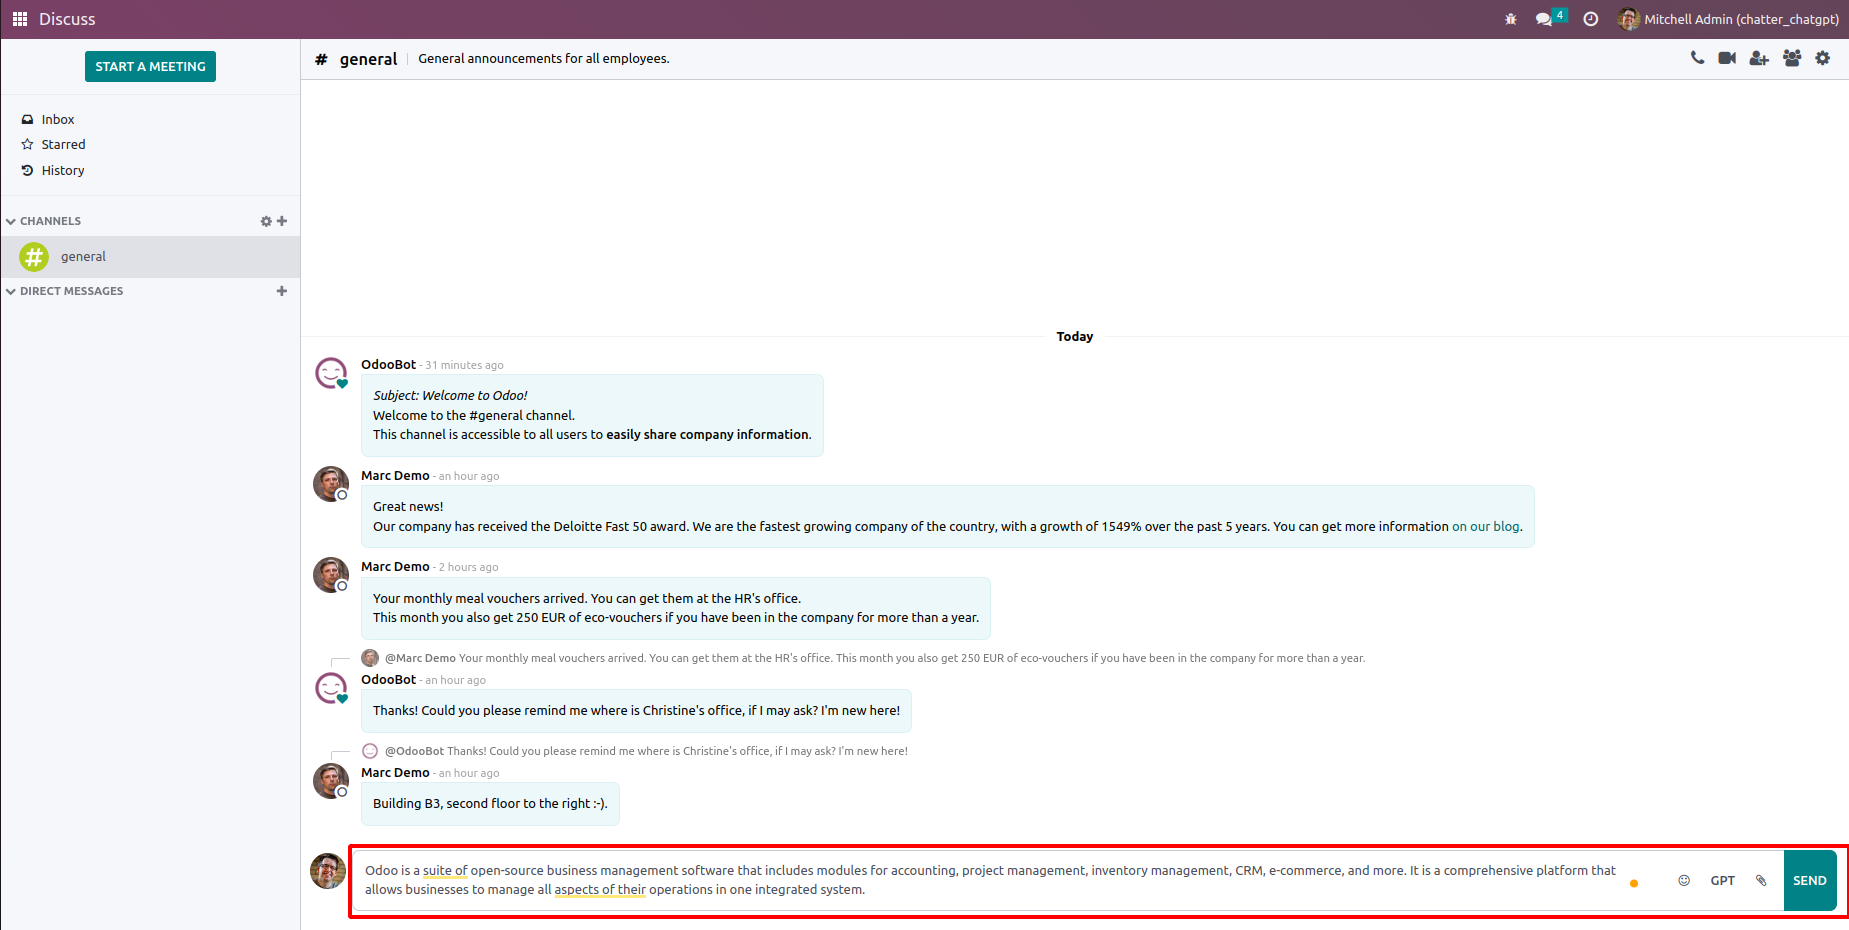Image resolution: width=1849 pixels, height=930 pixels.
Task: Add a new channel with plus icon
Action: (282, 221)
